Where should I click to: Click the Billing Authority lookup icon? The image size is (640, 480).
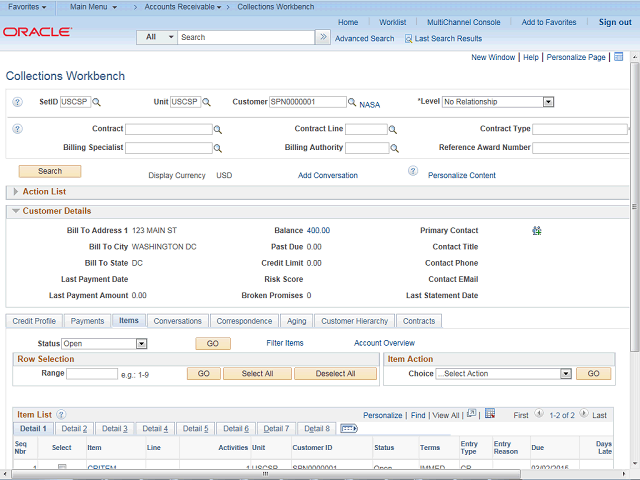(x=393, y=148)
